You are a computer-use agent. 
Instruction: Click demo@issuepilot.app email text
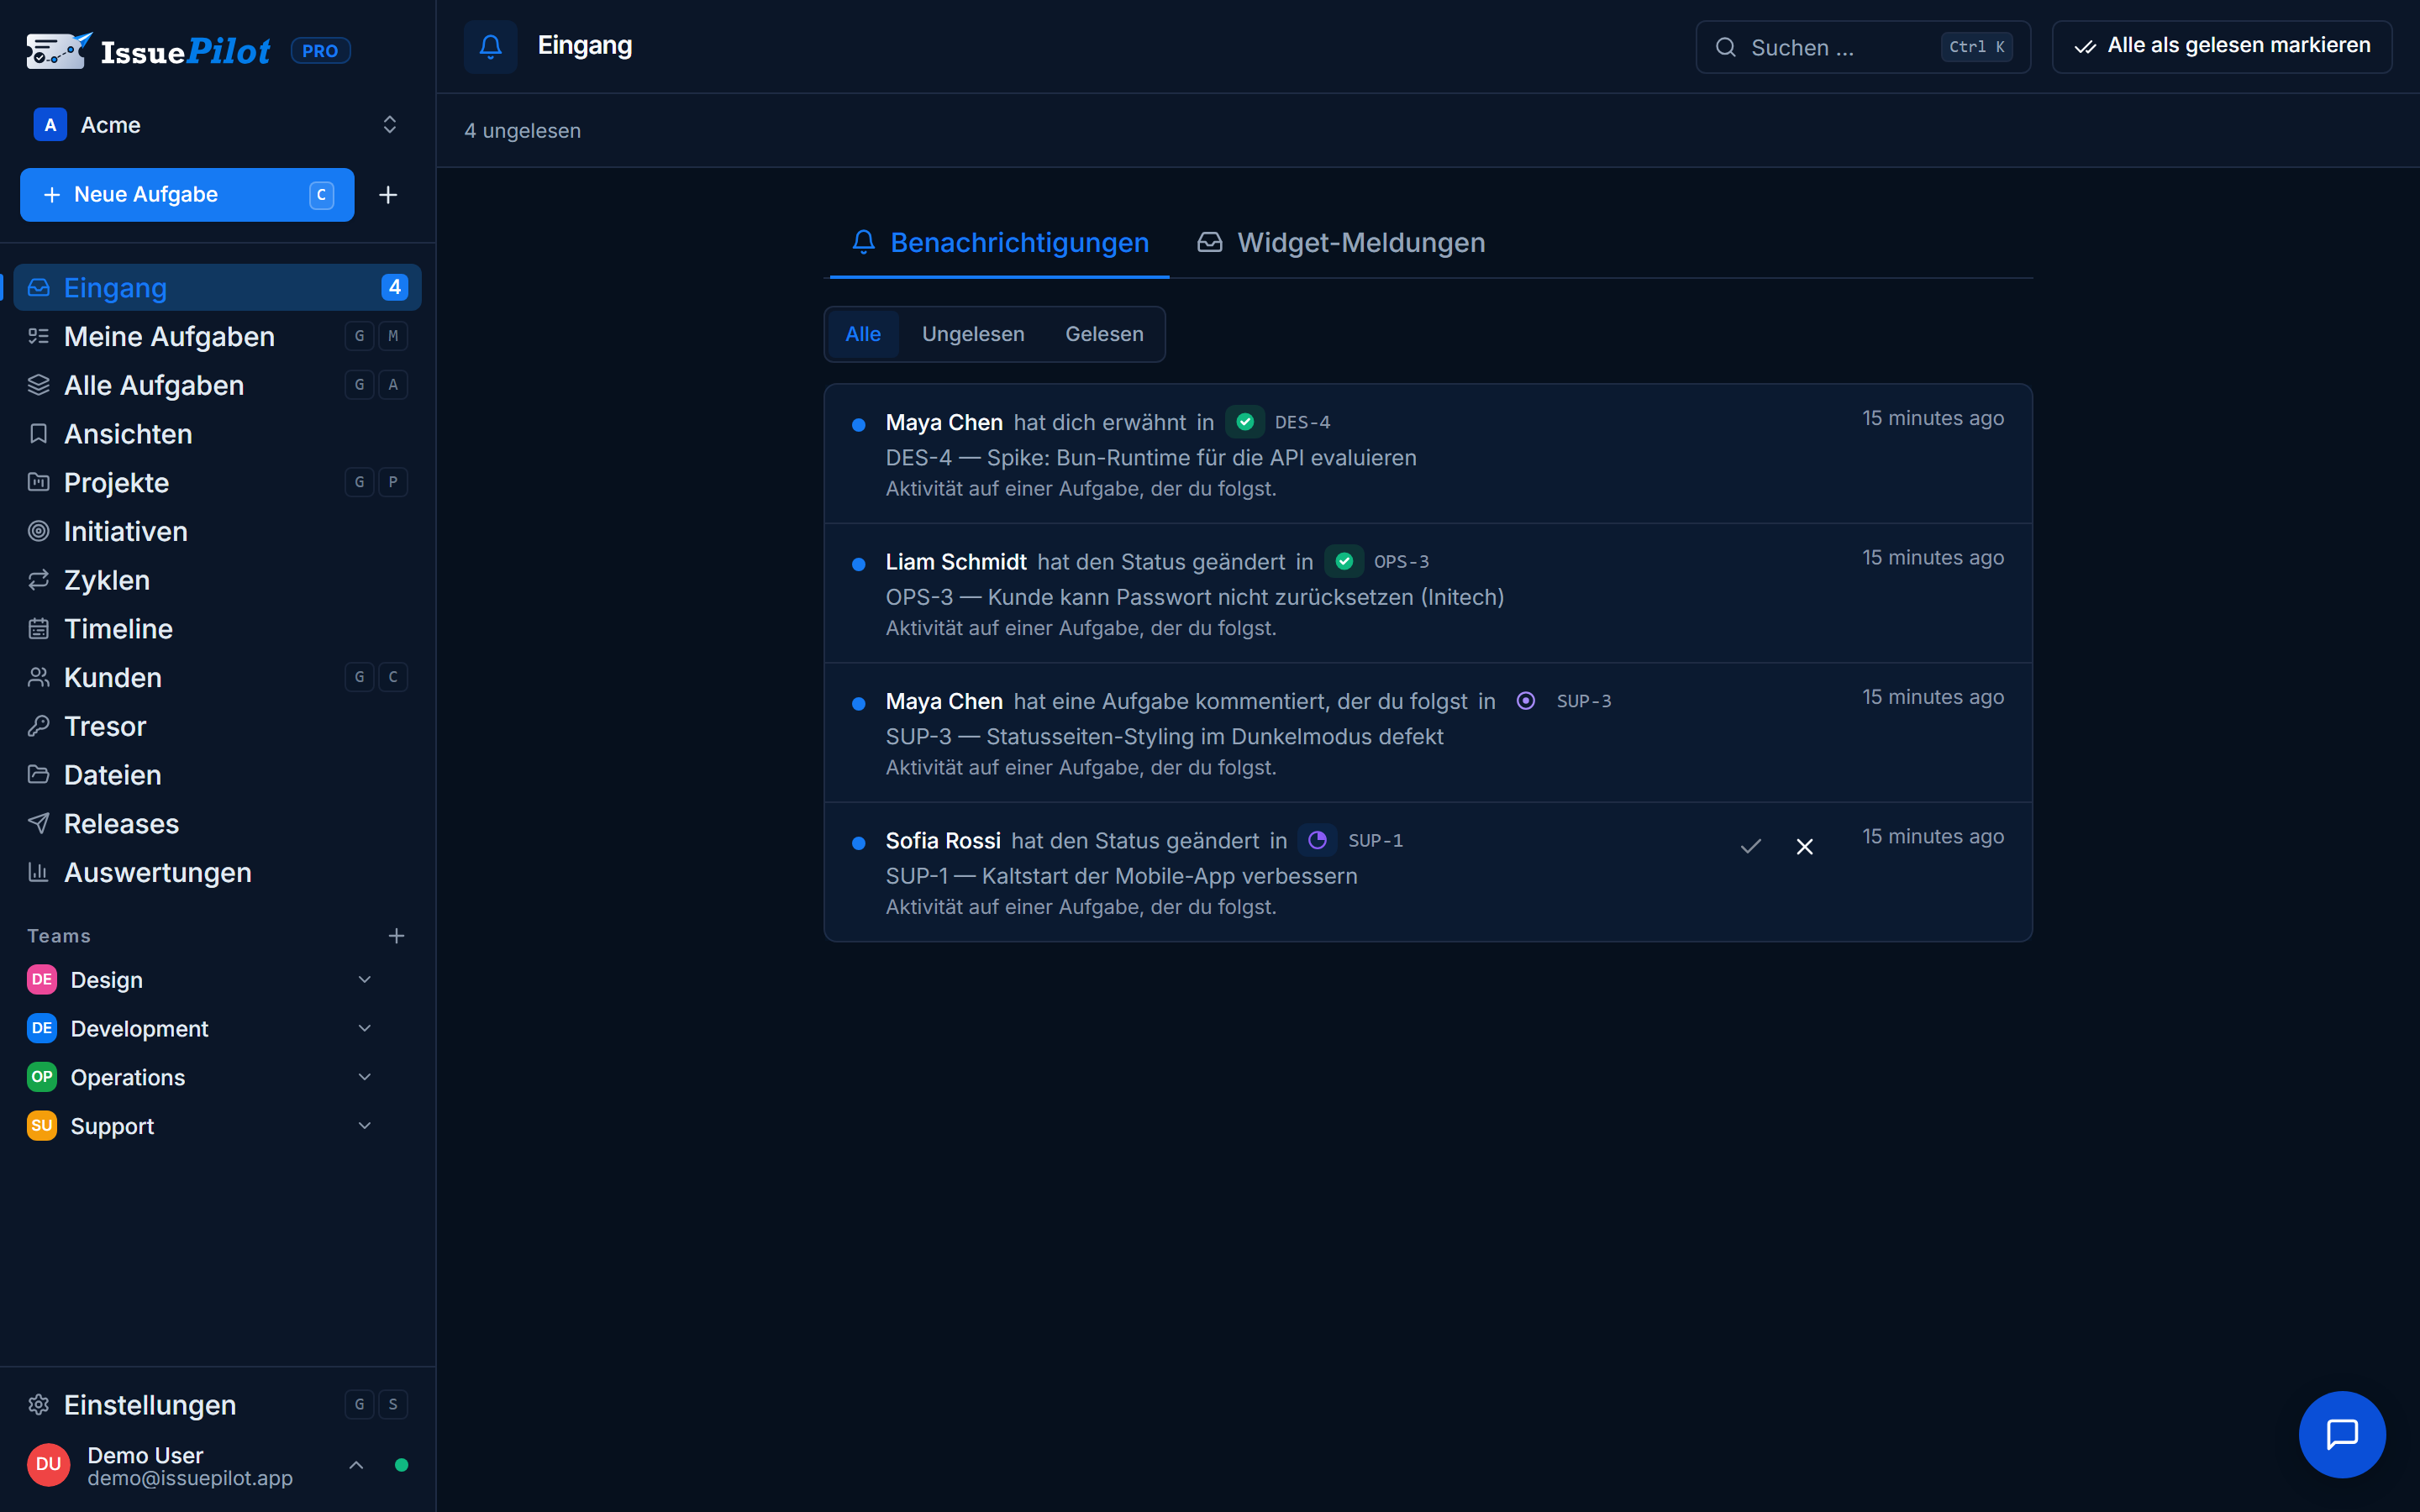[190, 1478]
